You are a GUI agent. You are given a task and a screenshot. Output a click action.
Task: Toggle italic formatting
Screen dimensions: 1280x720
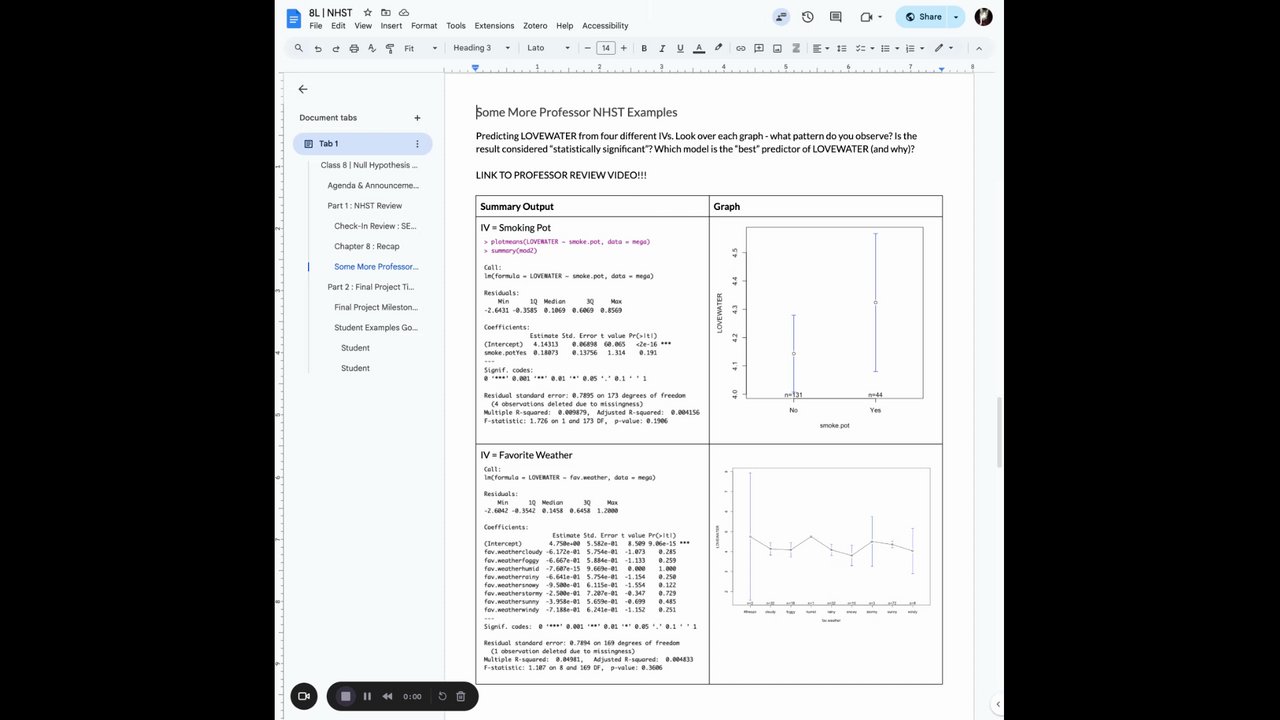click(662, 48)
